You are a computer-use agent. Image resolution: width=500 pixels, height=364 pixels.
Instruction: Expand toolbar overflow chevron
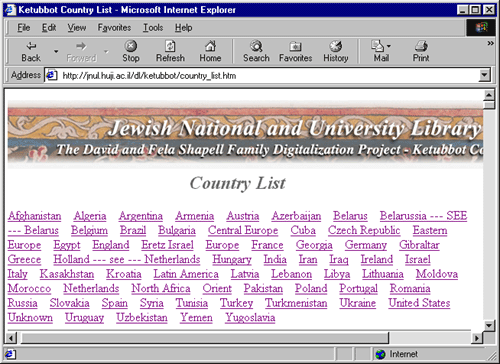point(490,43)
